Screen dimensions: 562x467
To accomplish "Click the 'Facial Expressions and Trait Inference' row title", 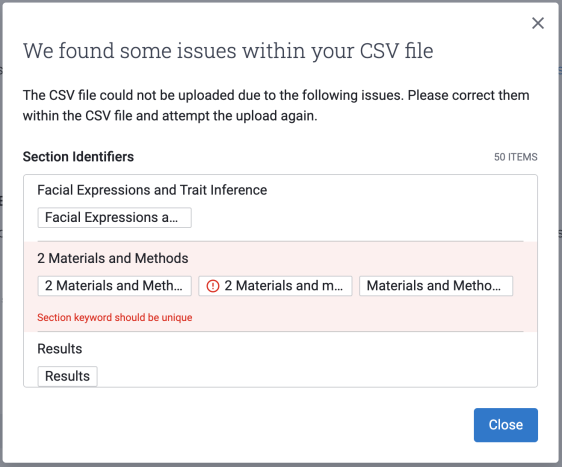I will [152, 190].
